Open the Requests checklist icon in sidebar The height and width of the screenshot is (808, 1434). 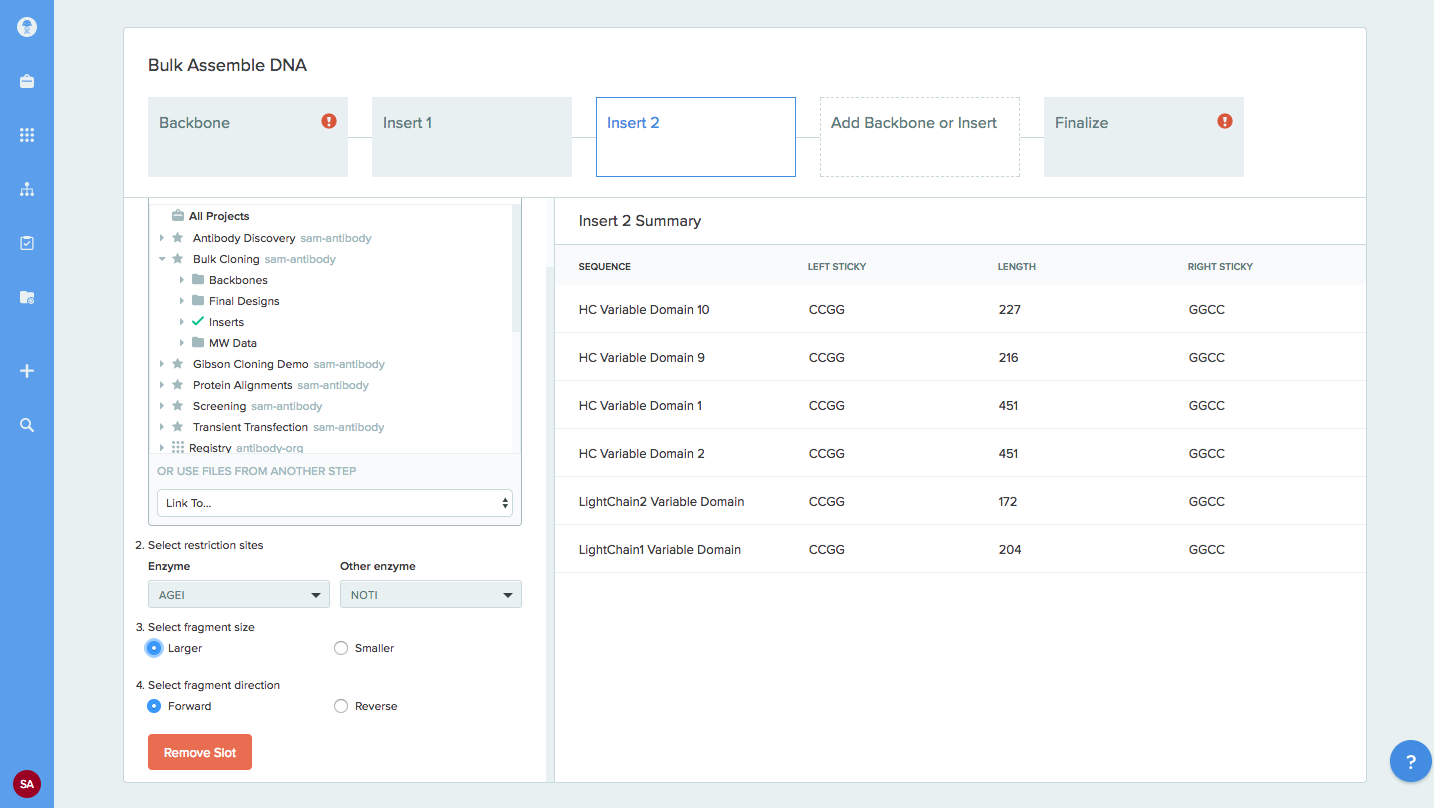(x=27, y=243)
